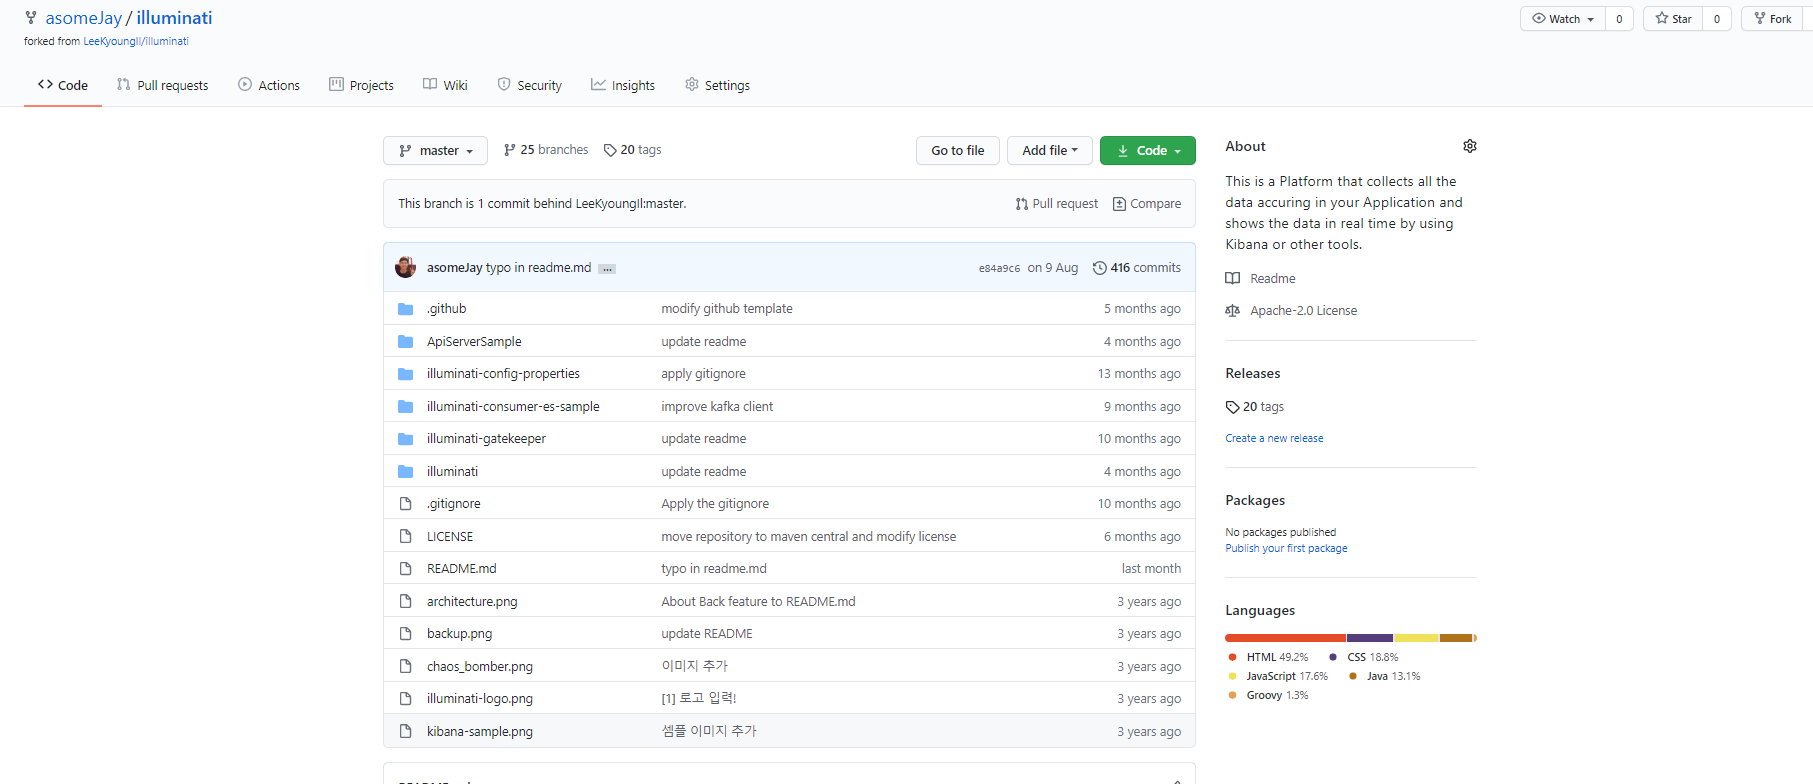Image resolution: width=1813 pixels, height=784 pixels.
Task: Open the Watch notifications dropdown
Action: [1563, 19]
